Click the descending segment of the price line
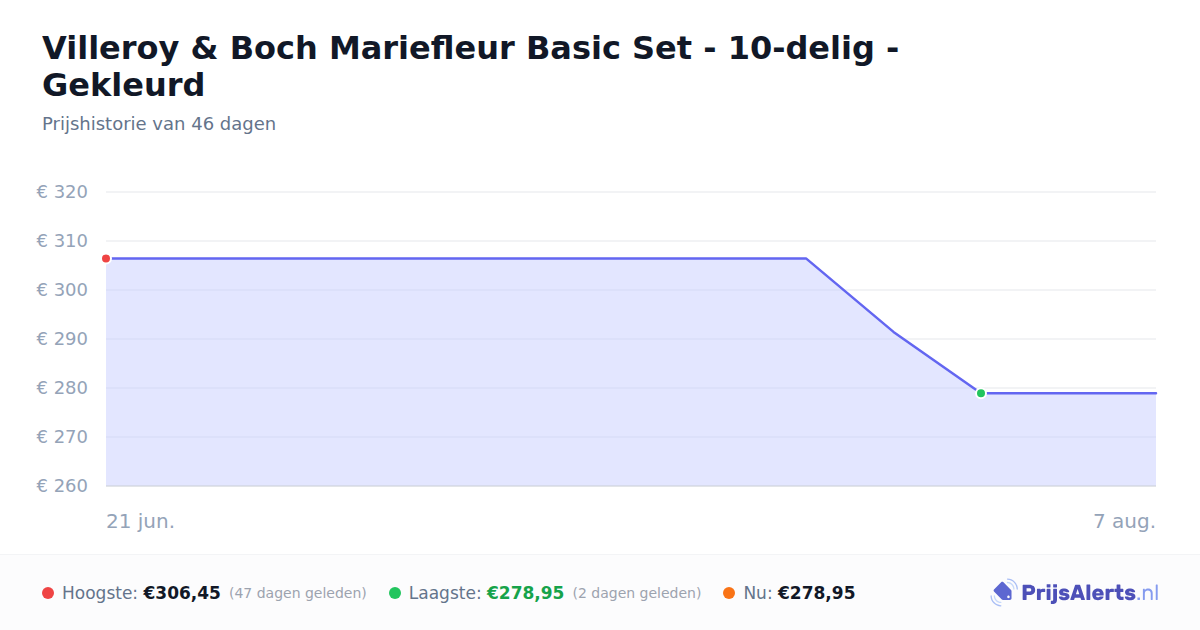The width and height of the screenshot is (1200, 630). point(893,331)
